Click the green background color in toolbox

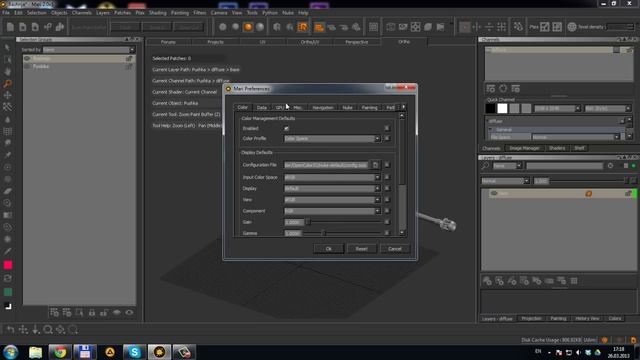click(8, 292)
